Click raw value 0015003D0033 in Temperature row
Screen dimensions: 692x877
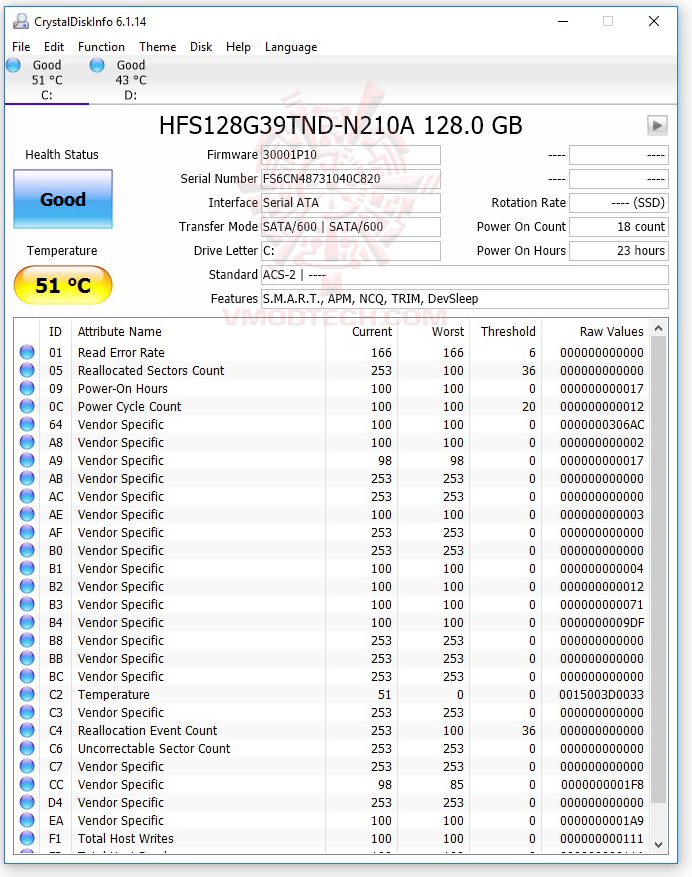pos(601,695)
